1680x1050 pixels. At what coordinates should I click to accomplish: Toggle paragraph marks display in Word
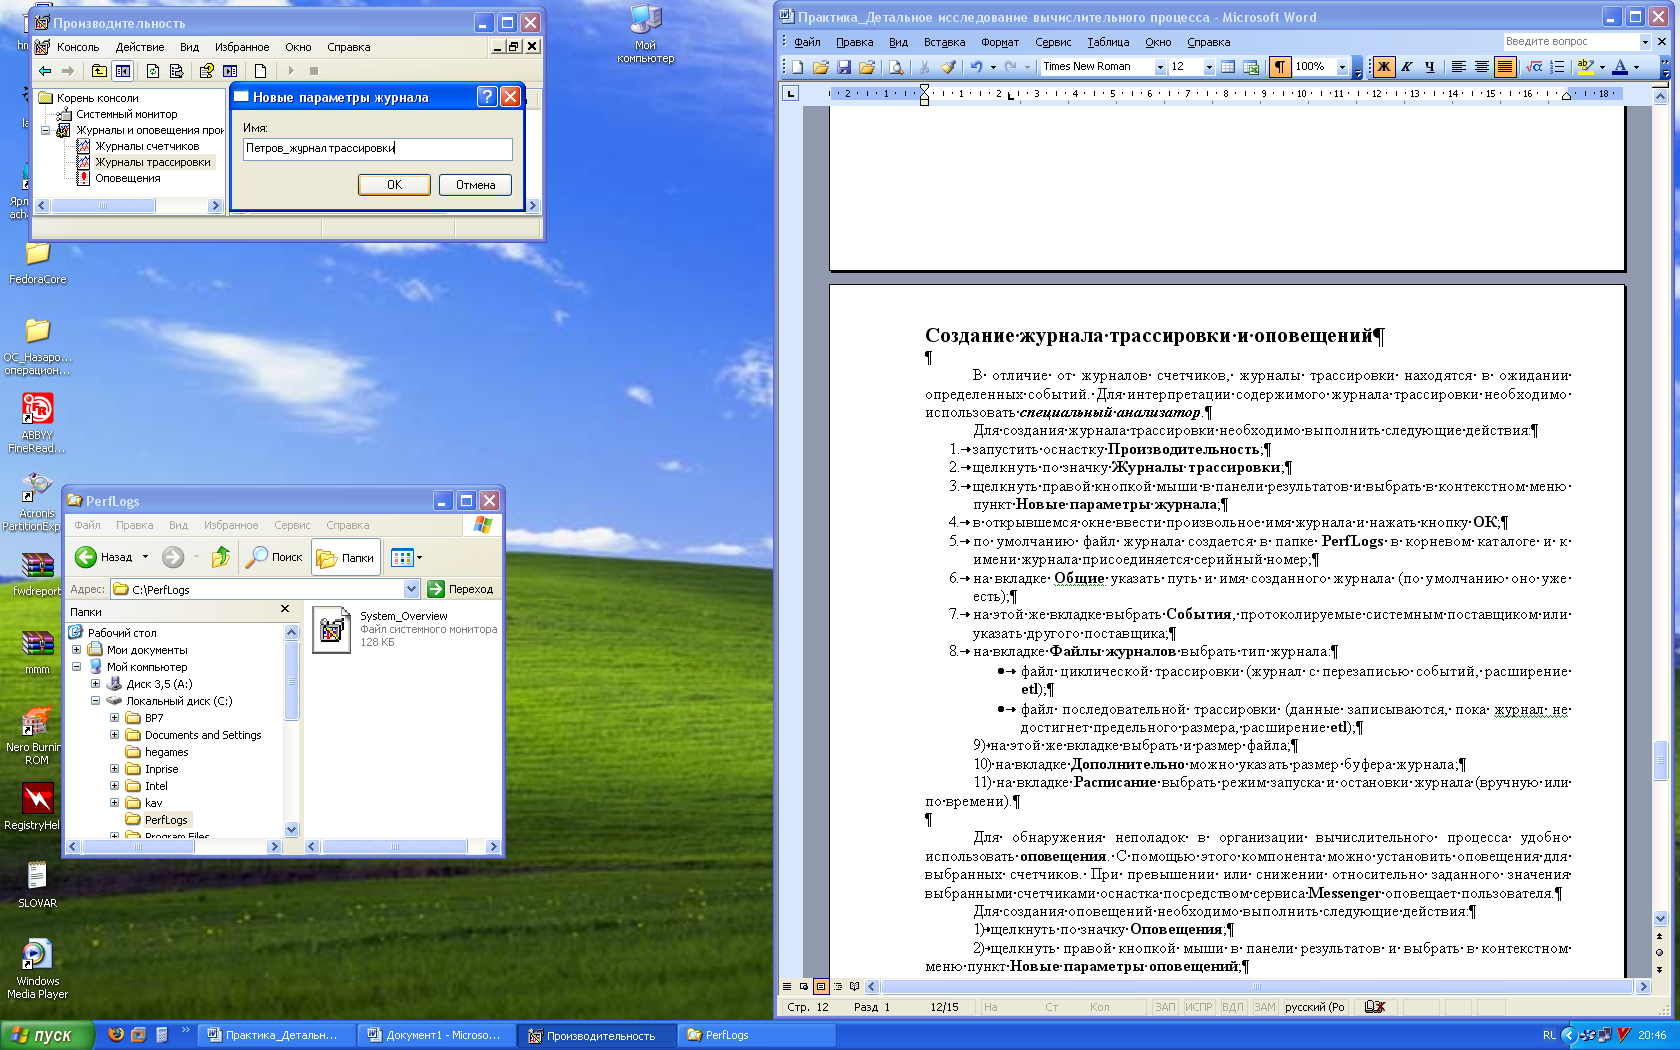click(1279, 67)
